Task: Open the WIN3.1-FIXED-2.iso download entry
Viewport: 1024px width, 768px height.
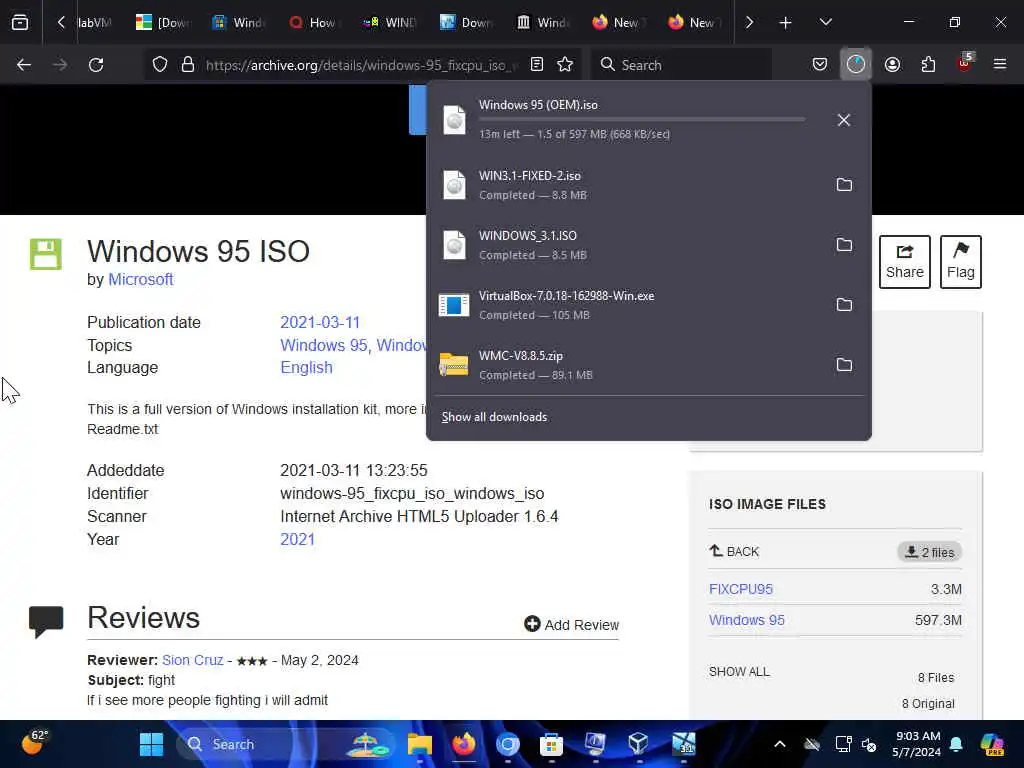Action: [x=627, y=185]
